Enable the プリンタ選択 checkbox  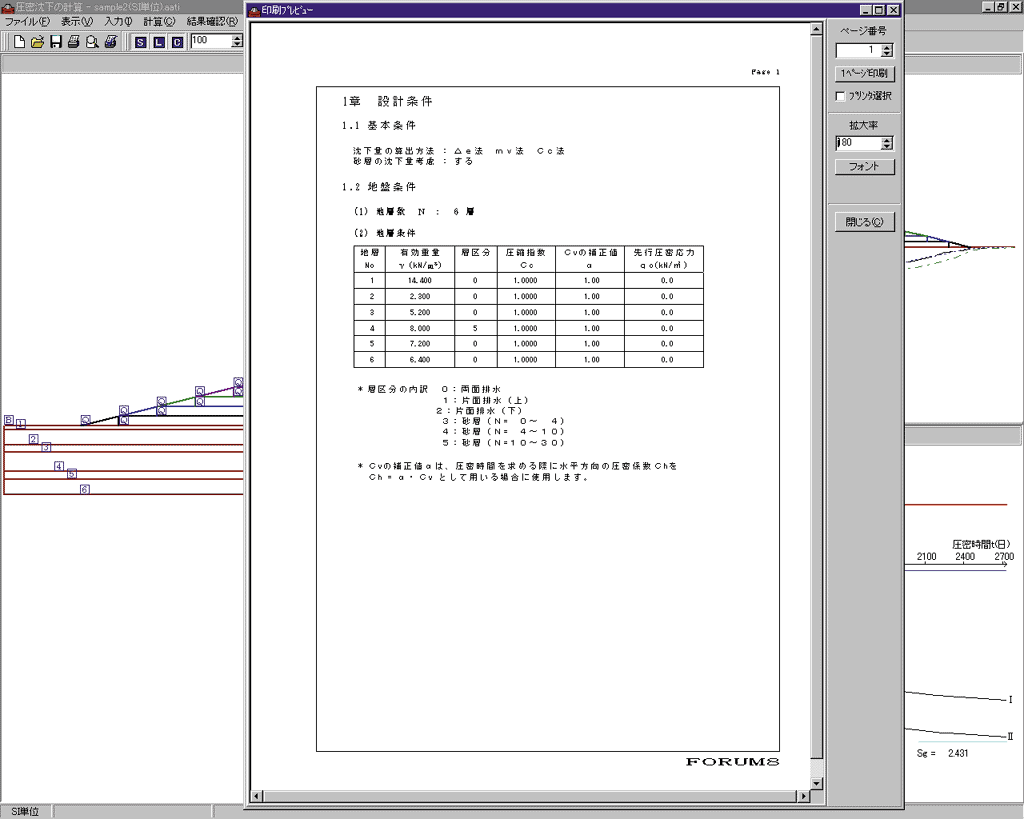(x=841, y=96)
